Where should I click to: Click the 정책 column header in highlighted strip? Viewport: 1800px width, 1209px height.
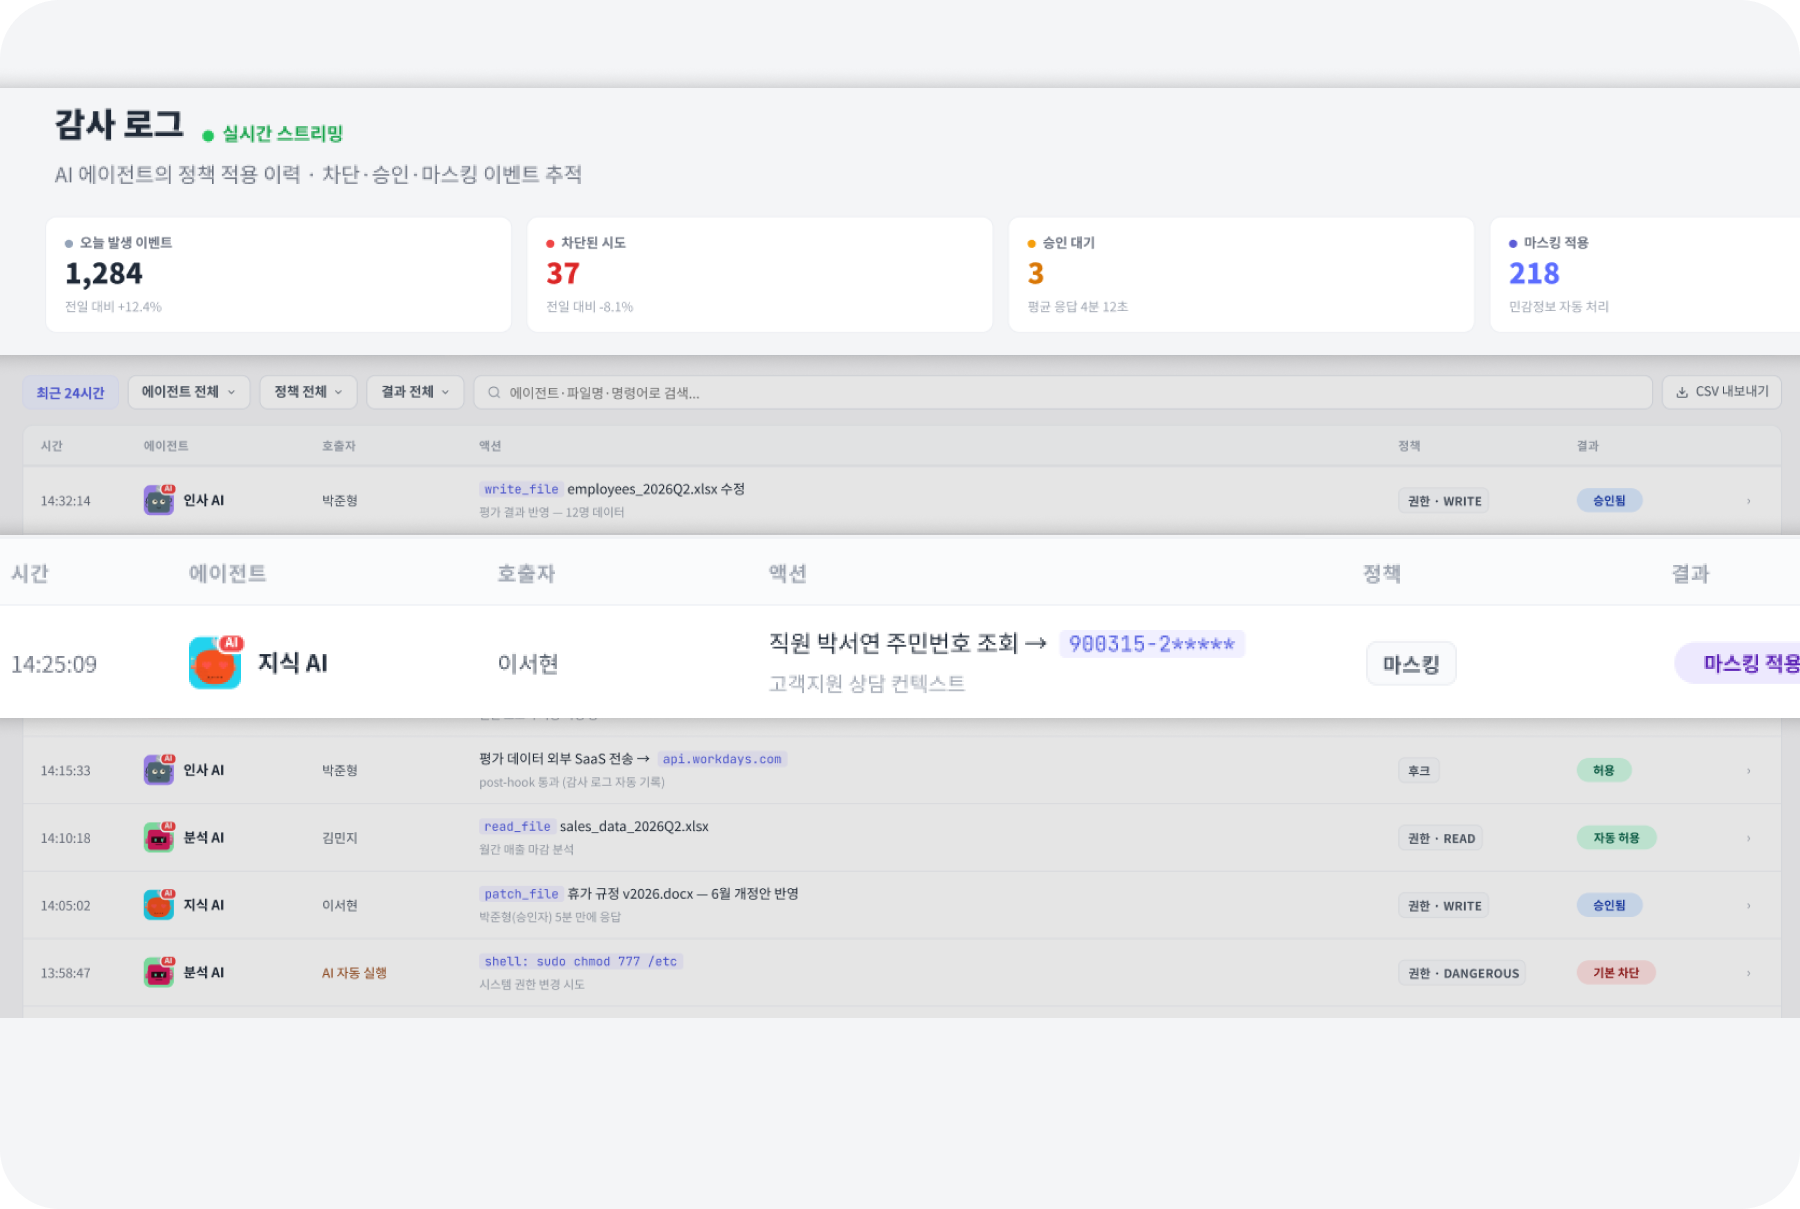tap(1382, 574)
